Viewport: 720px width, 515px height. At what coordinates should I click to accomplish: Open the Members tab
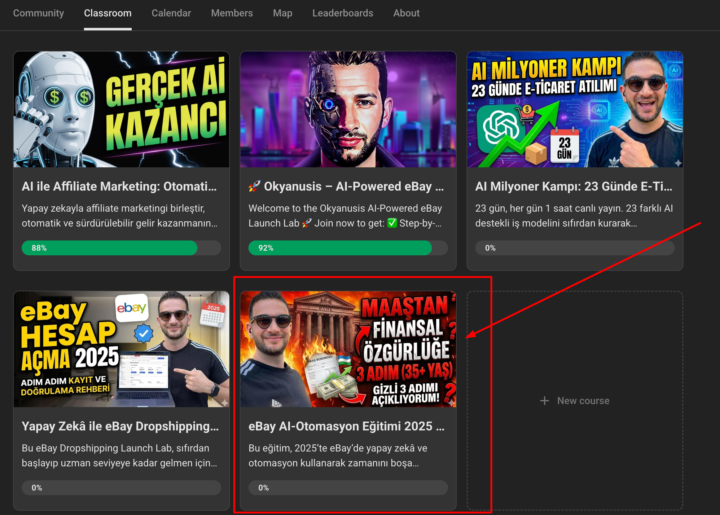[x=232, y=13]
